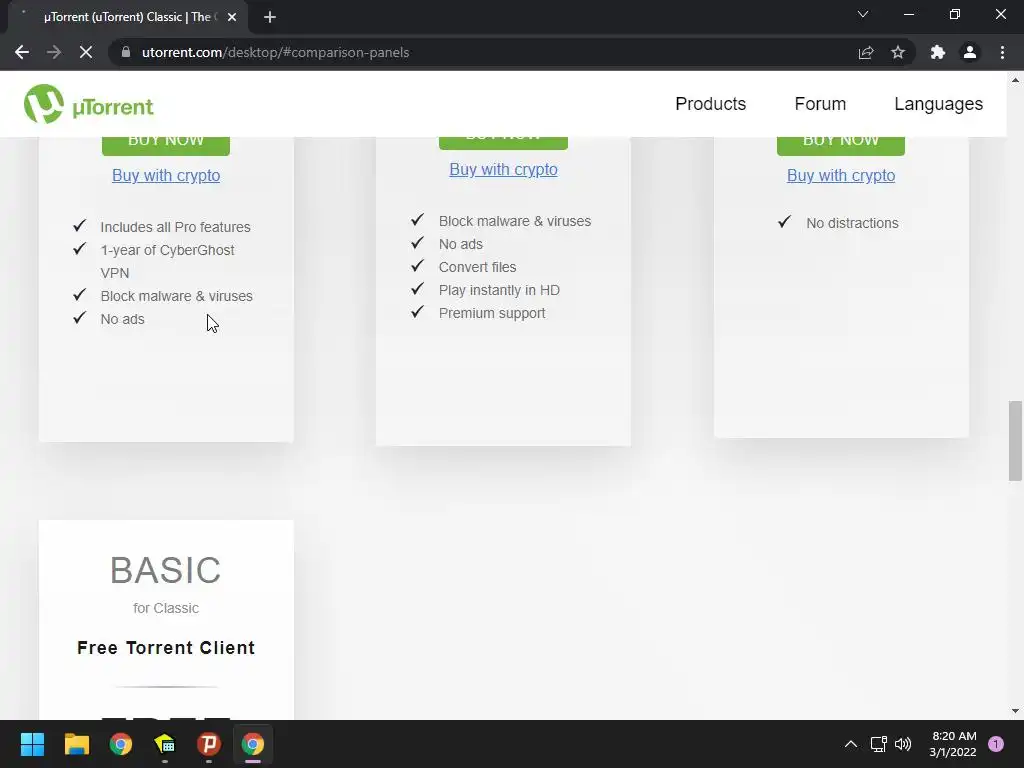Click the scrollbar up arrow

click(x=1015, y=80)
